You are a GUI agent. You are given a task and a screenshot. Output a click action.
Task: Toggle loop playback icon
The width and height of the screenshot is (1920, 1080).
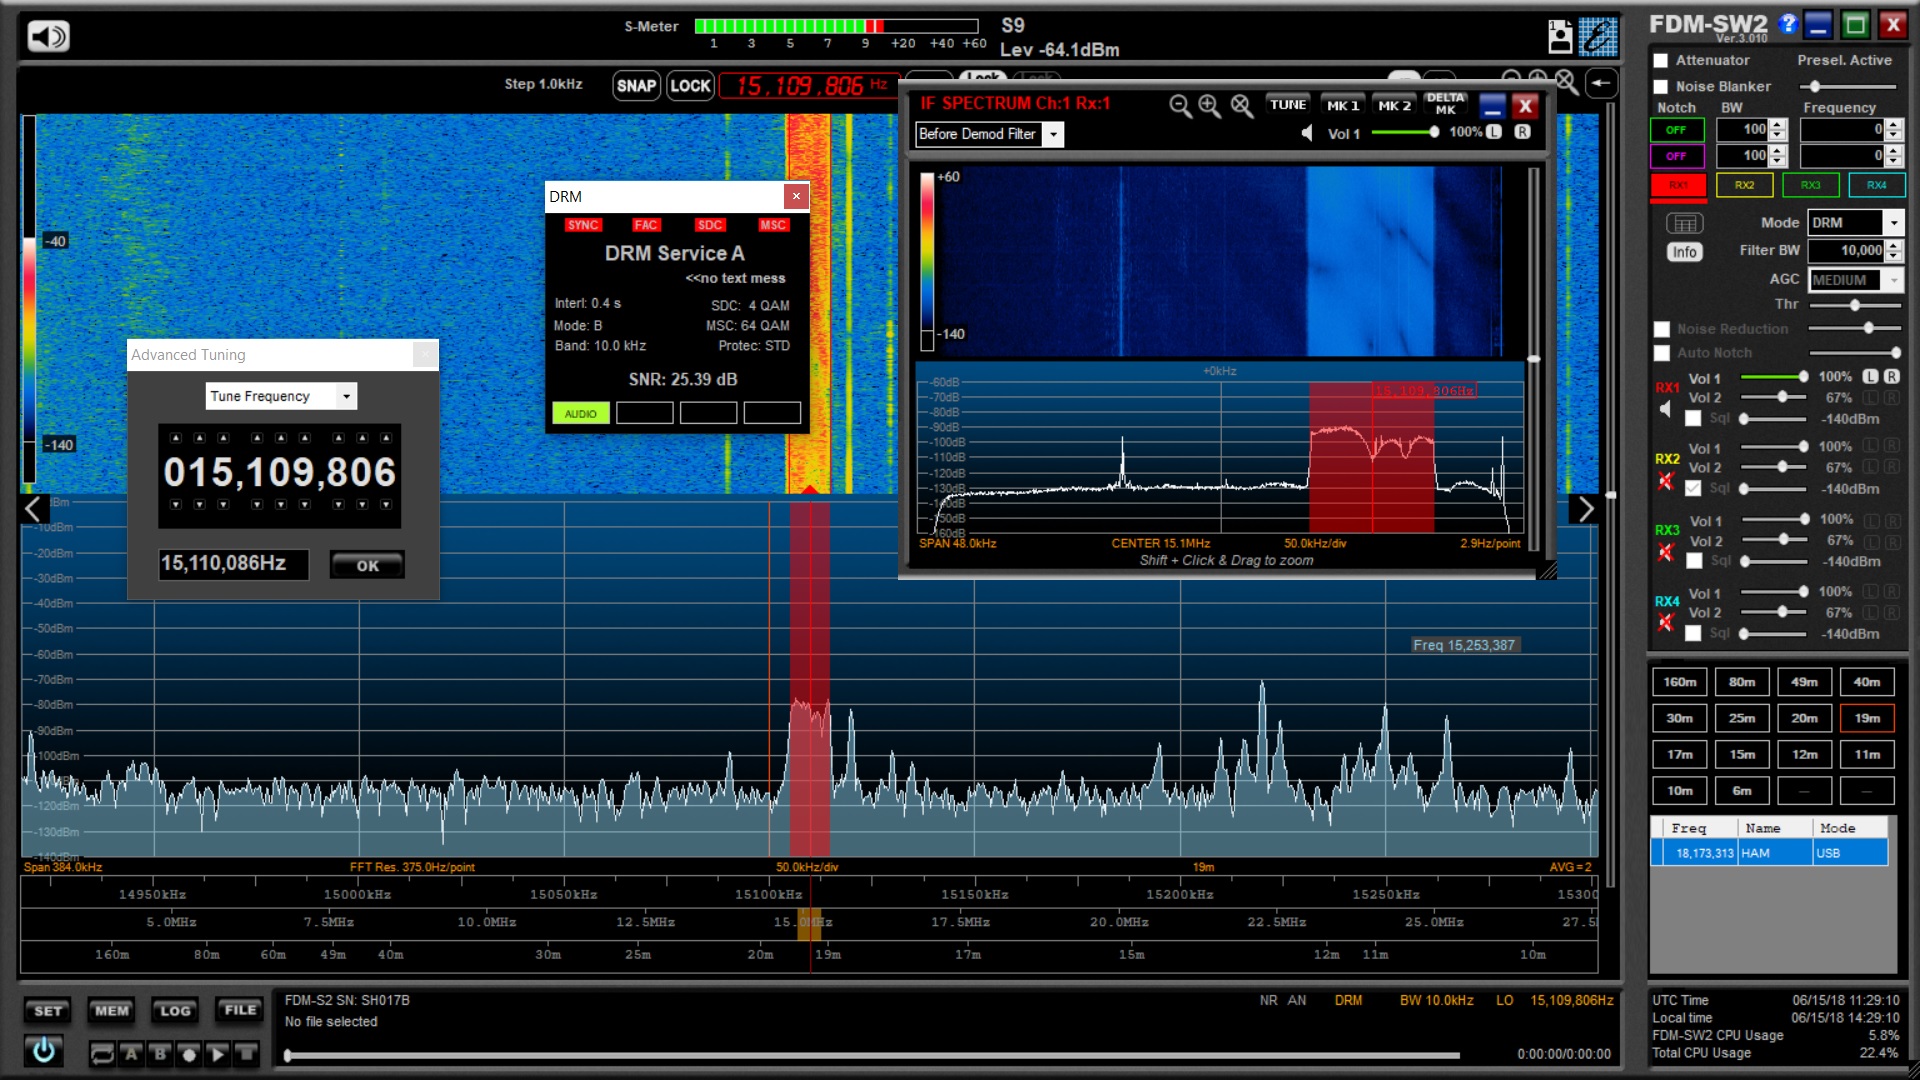pos(102,1053)
